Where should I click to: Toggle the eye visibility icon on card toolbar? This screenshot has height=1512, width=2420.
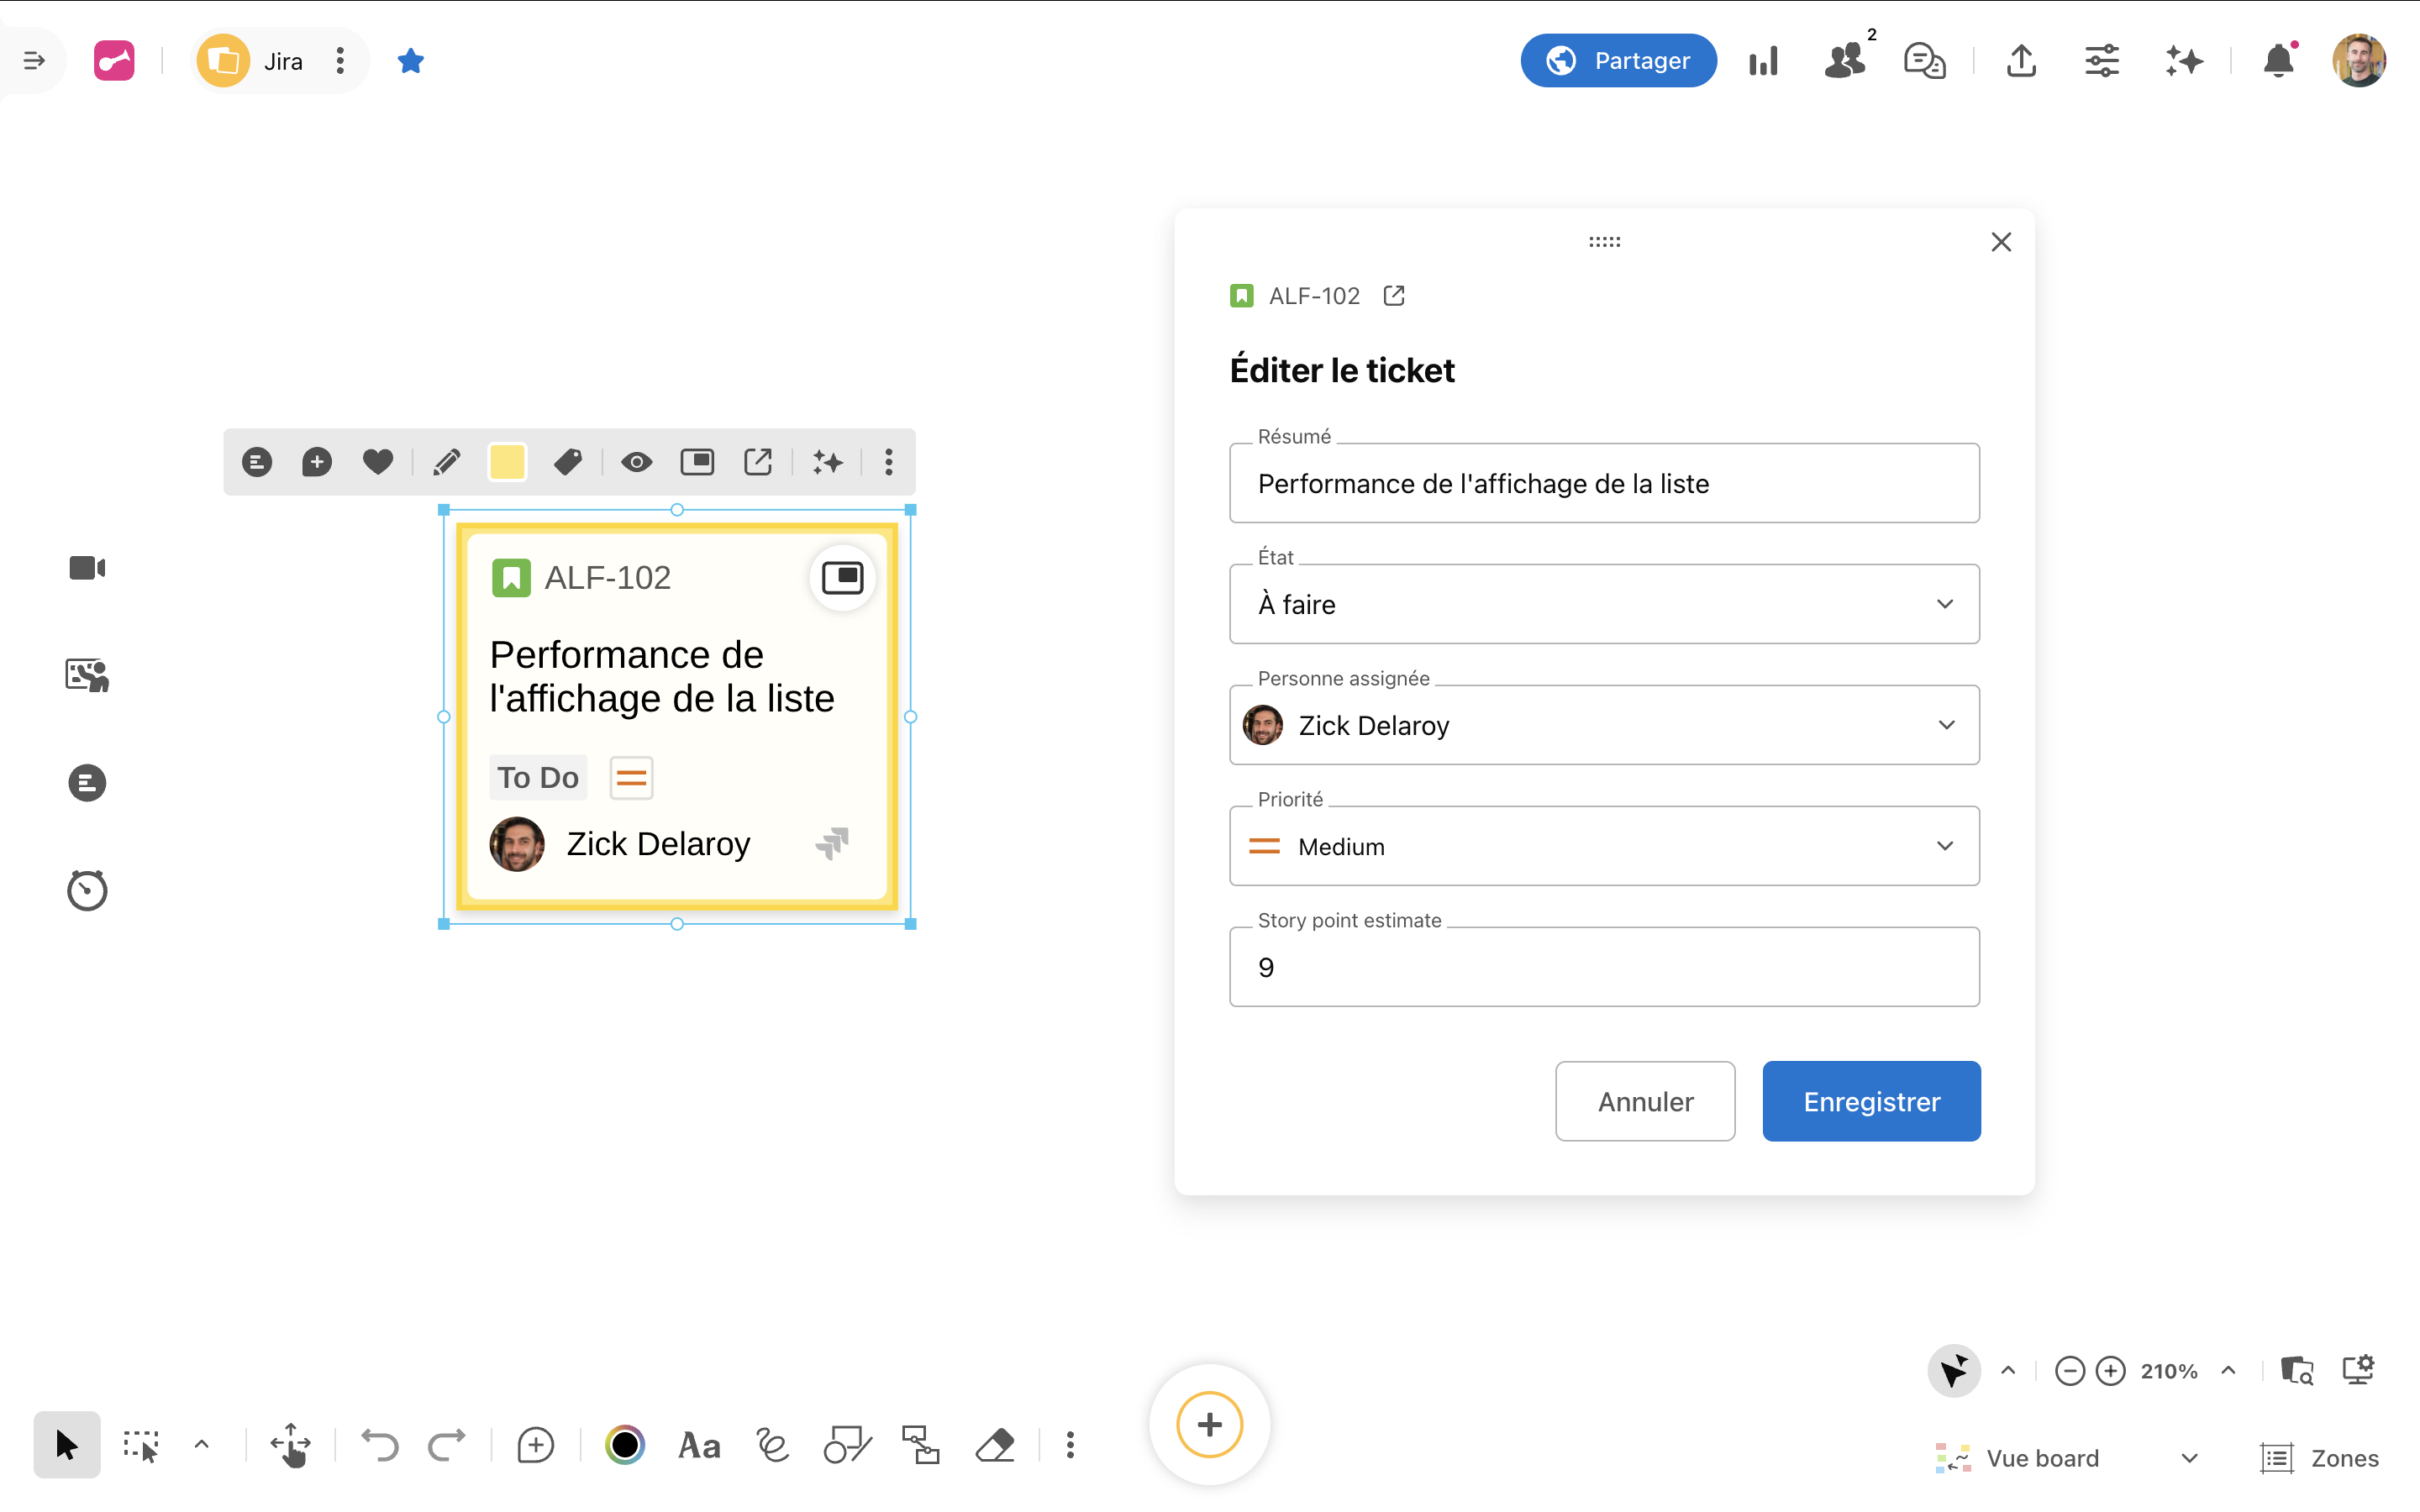tap(636, 462)
